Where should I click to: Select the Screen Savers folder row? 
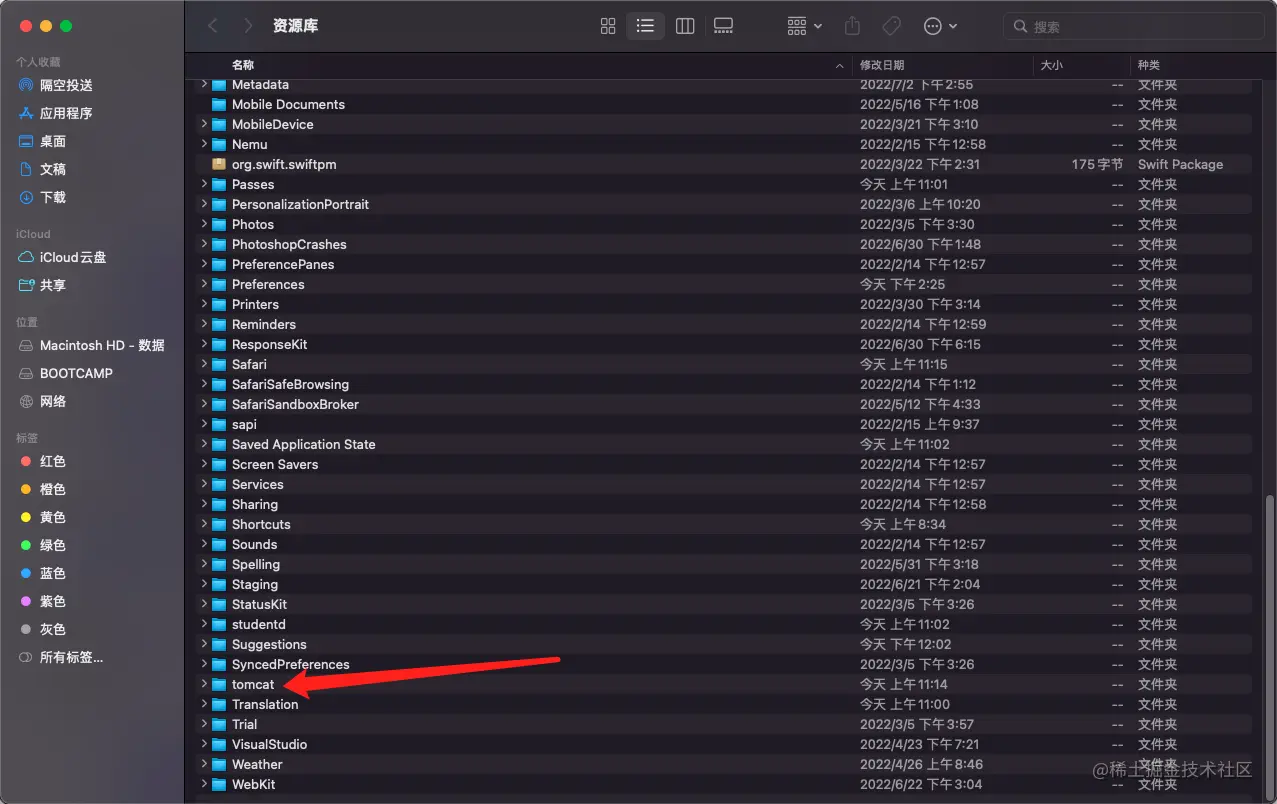[x=724, y=464]
